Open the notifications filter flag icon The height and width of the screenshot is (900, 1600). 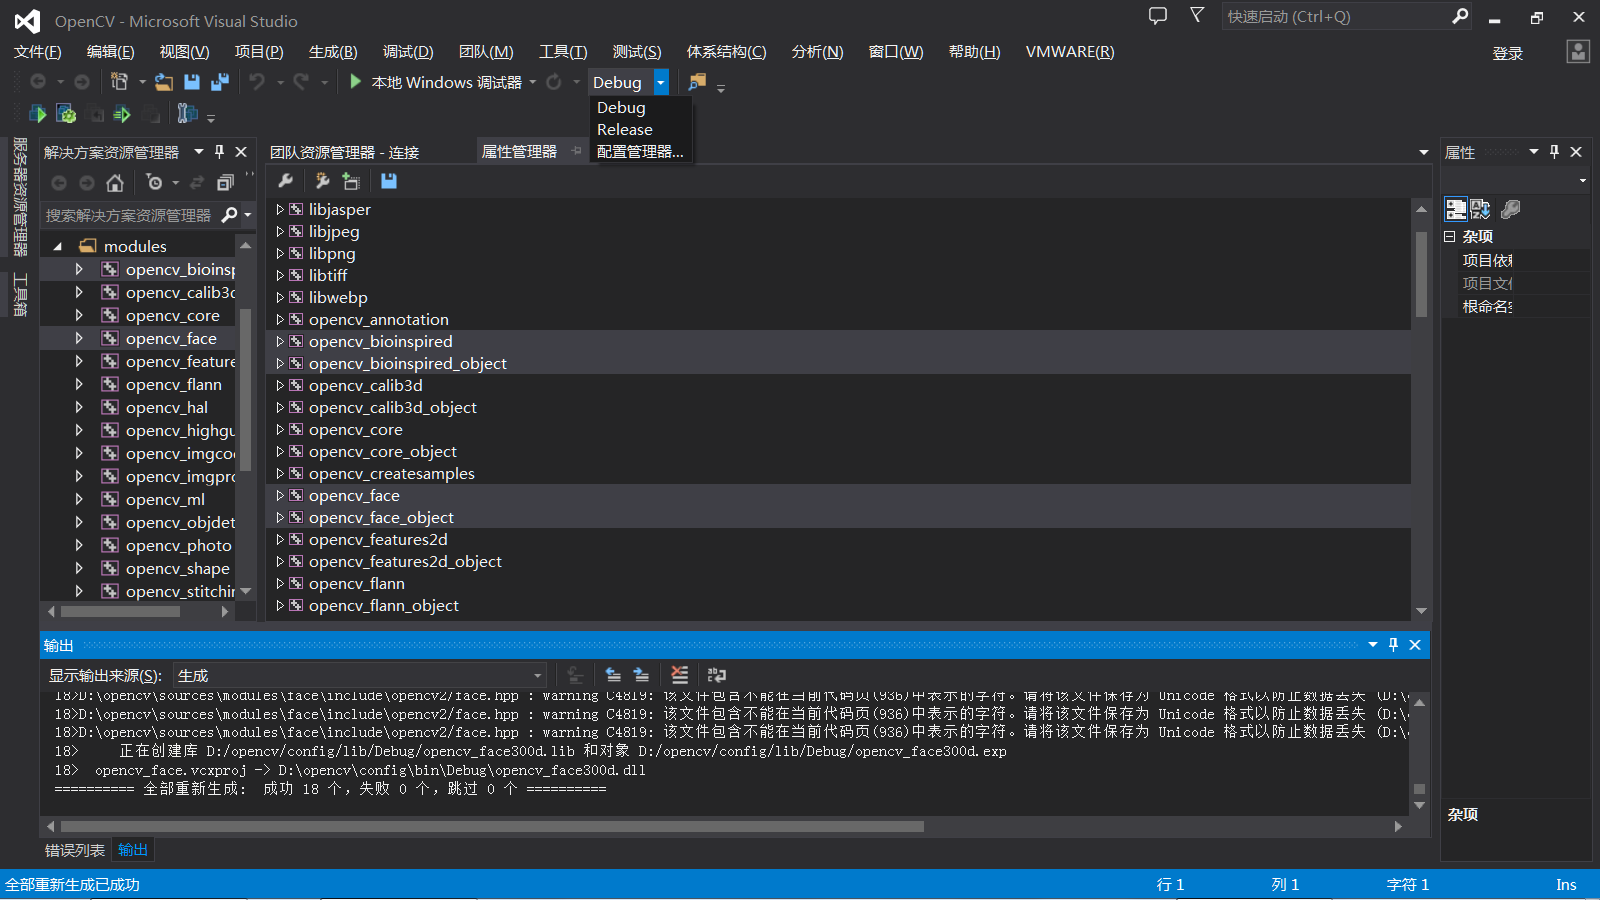[1197, 15]
